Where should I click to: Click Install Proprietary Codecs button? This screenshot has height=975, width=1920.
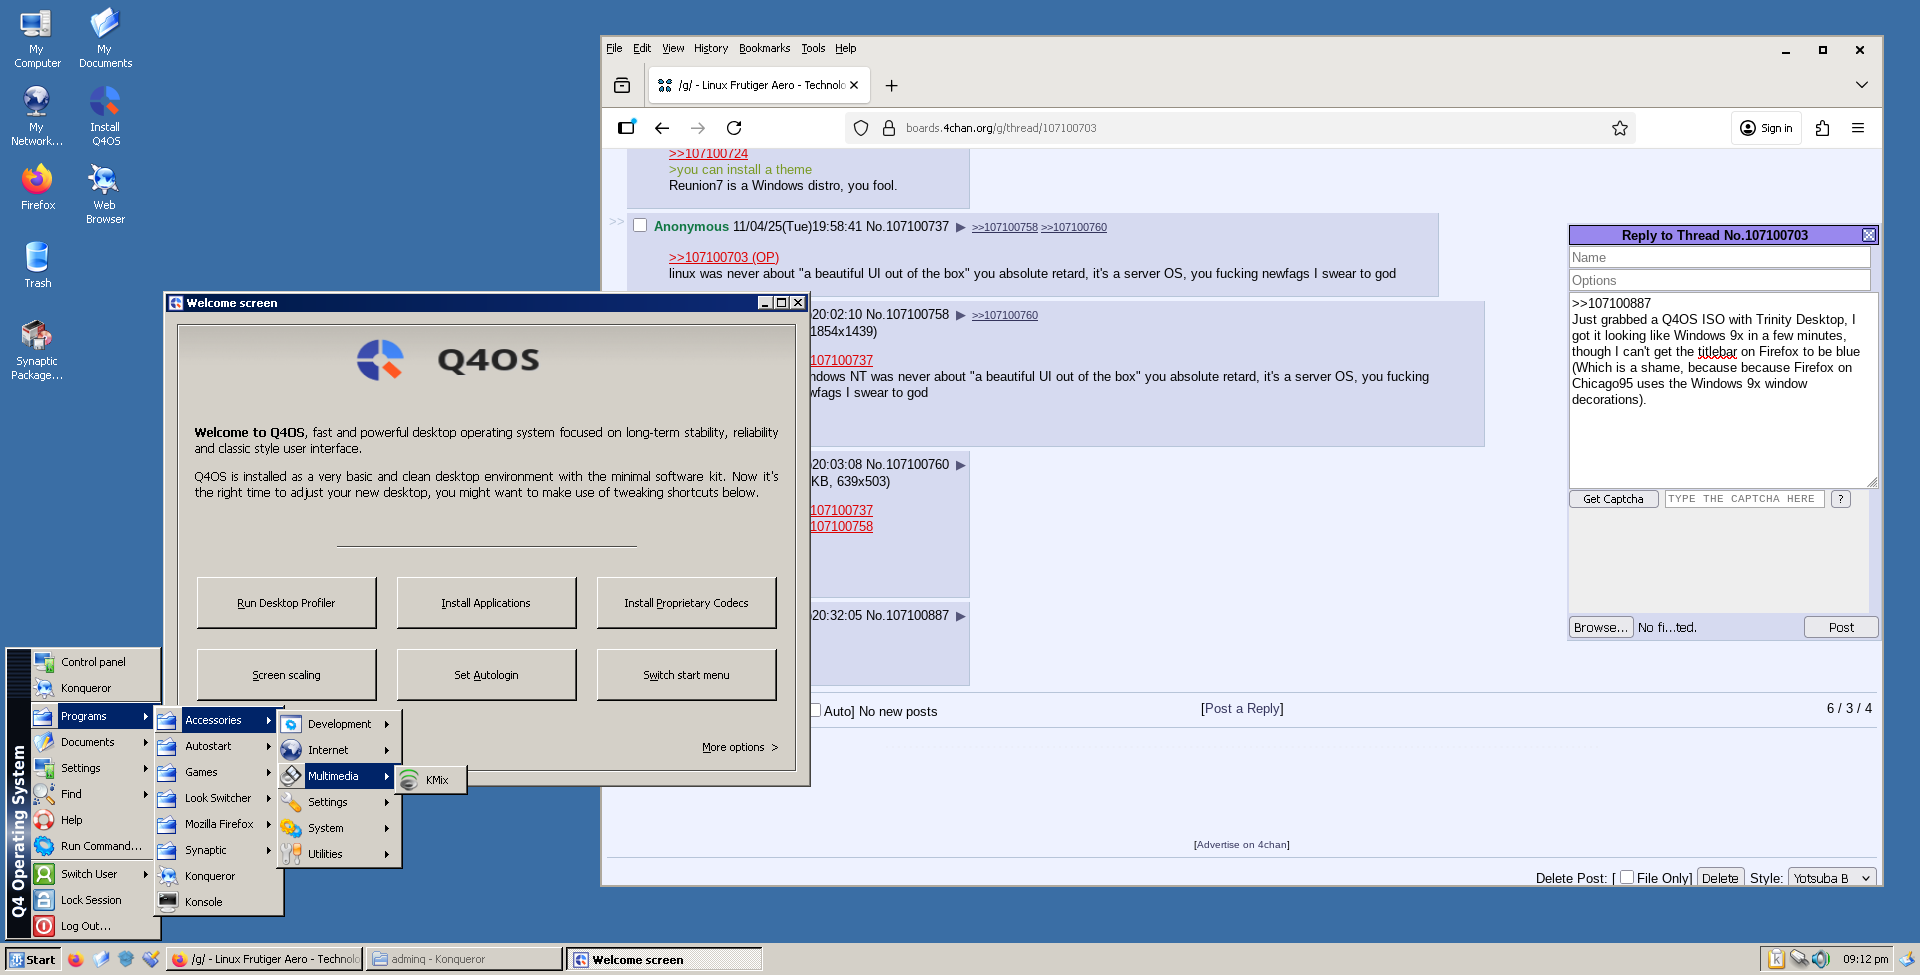pyautogui.click(x=686, y=603)
